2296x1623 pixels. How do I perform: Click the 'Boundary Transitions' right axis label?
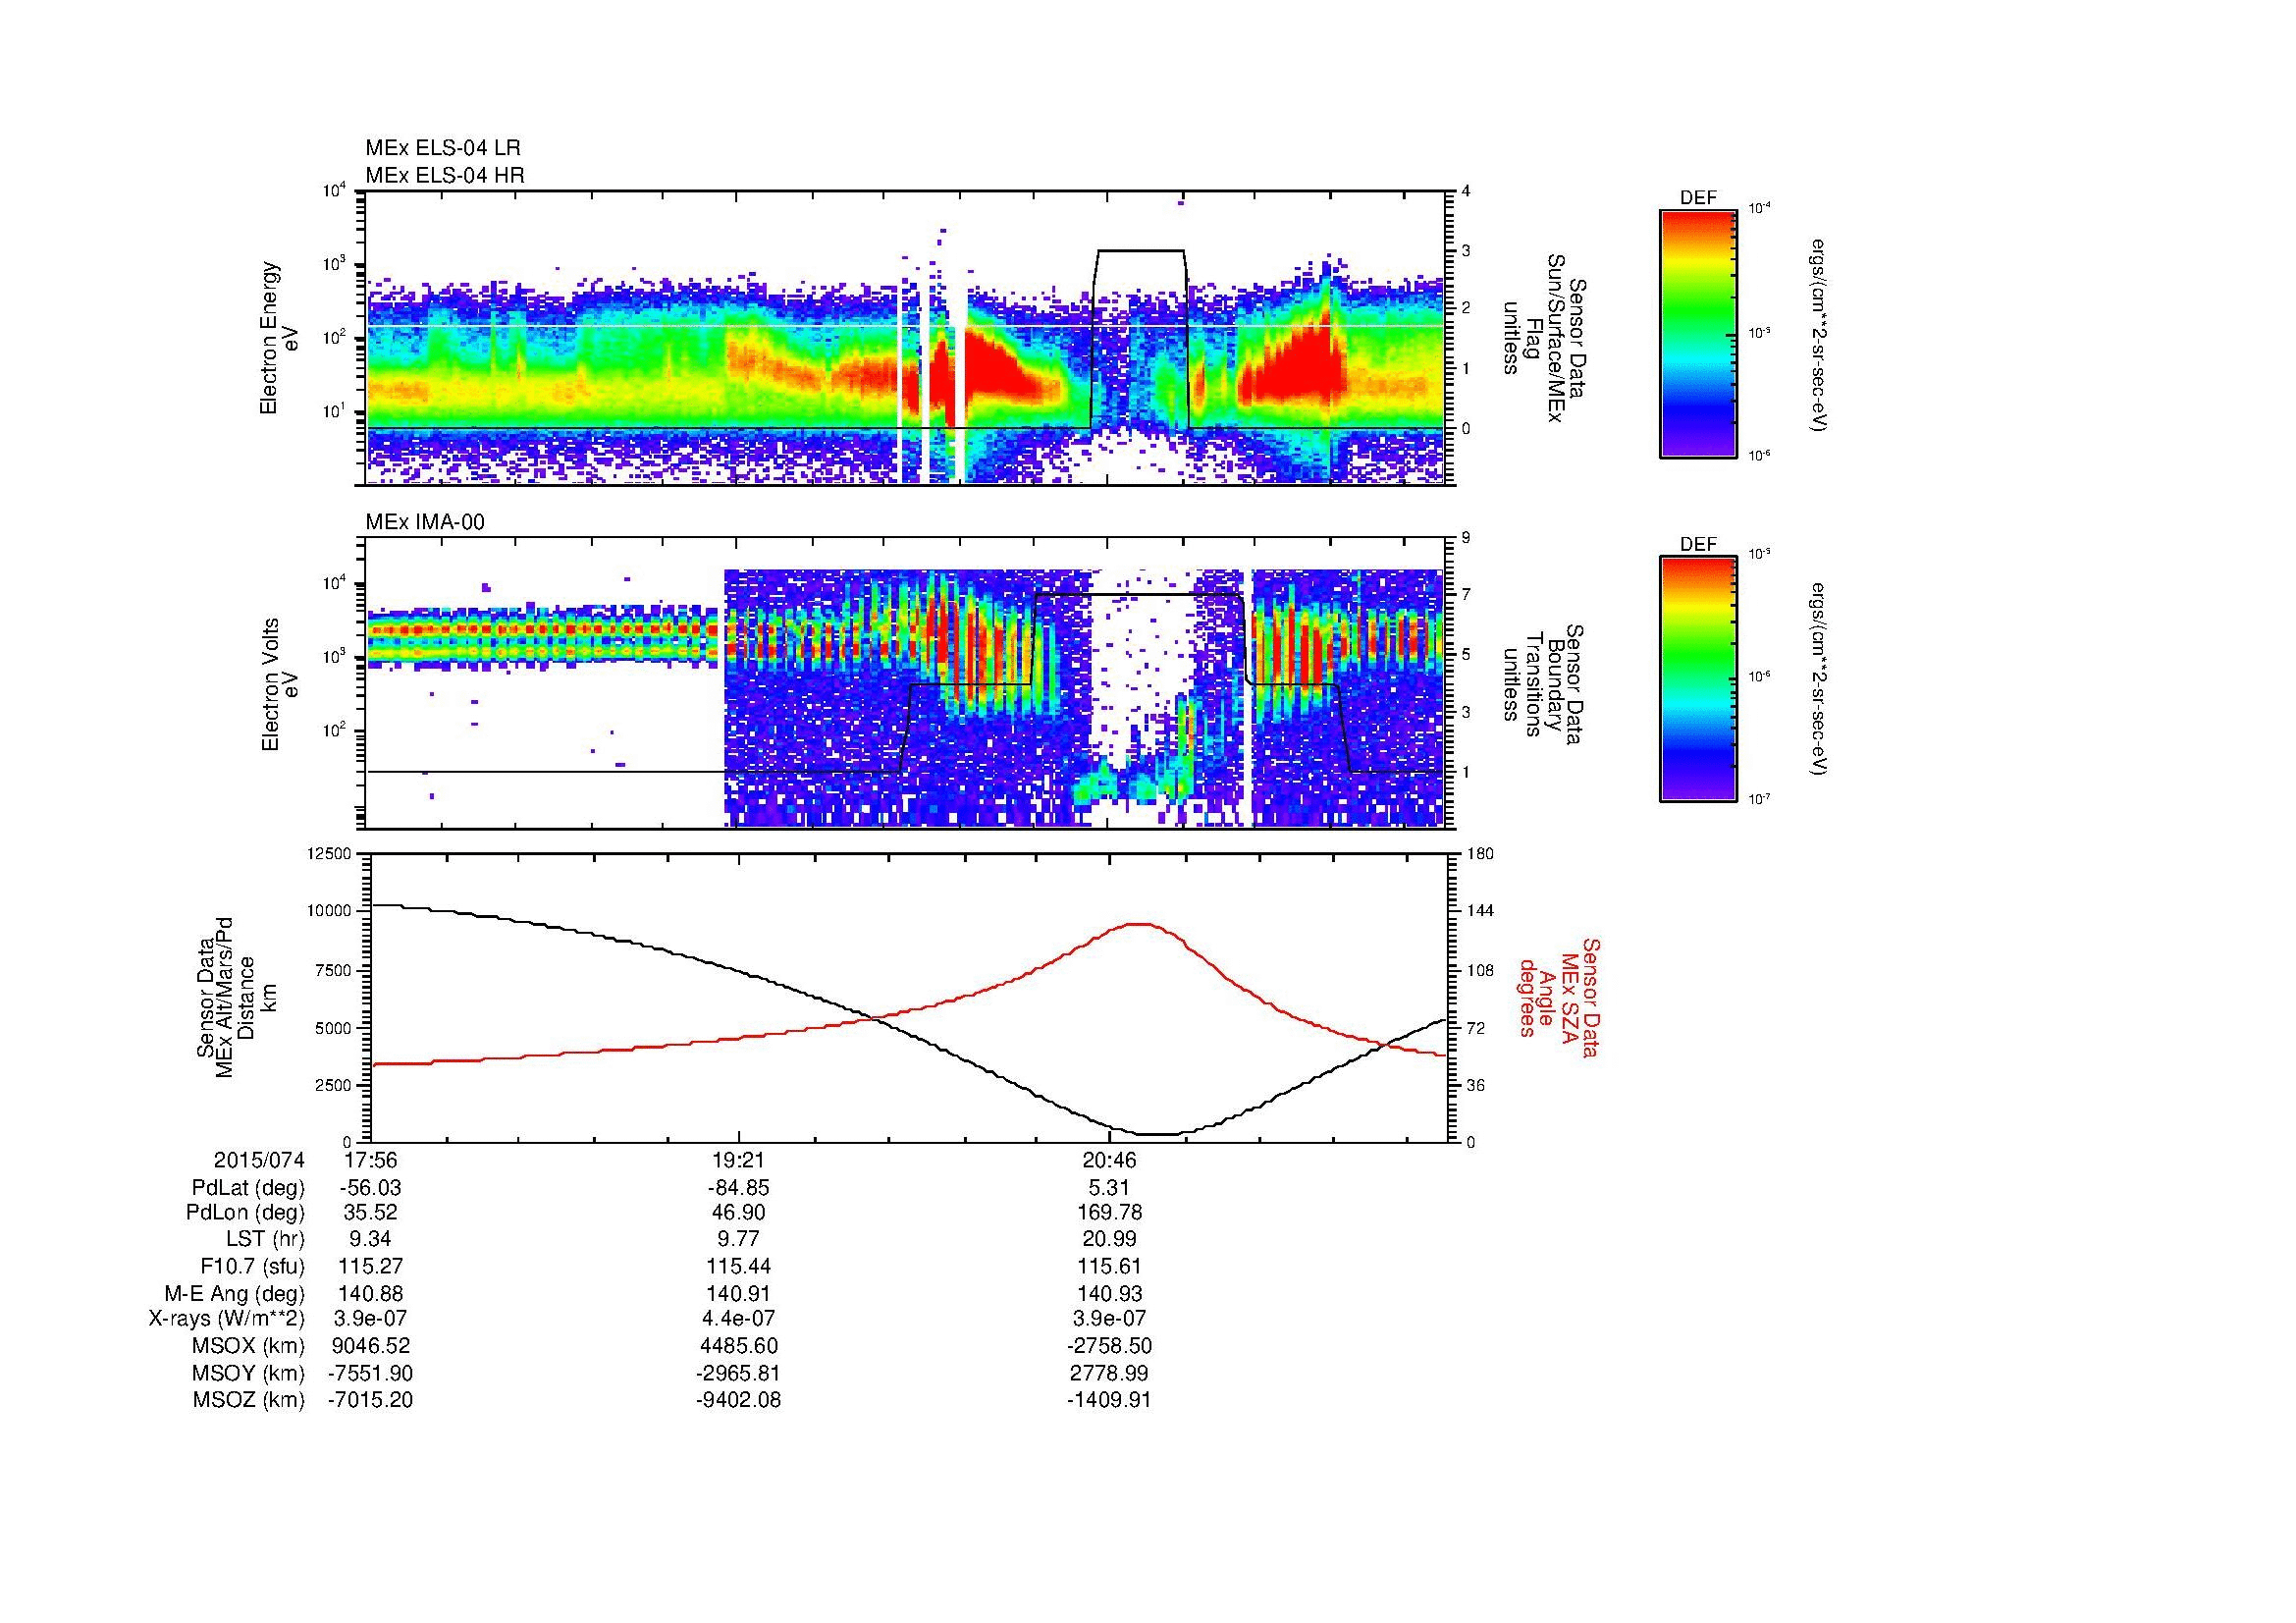(1544, 684)
